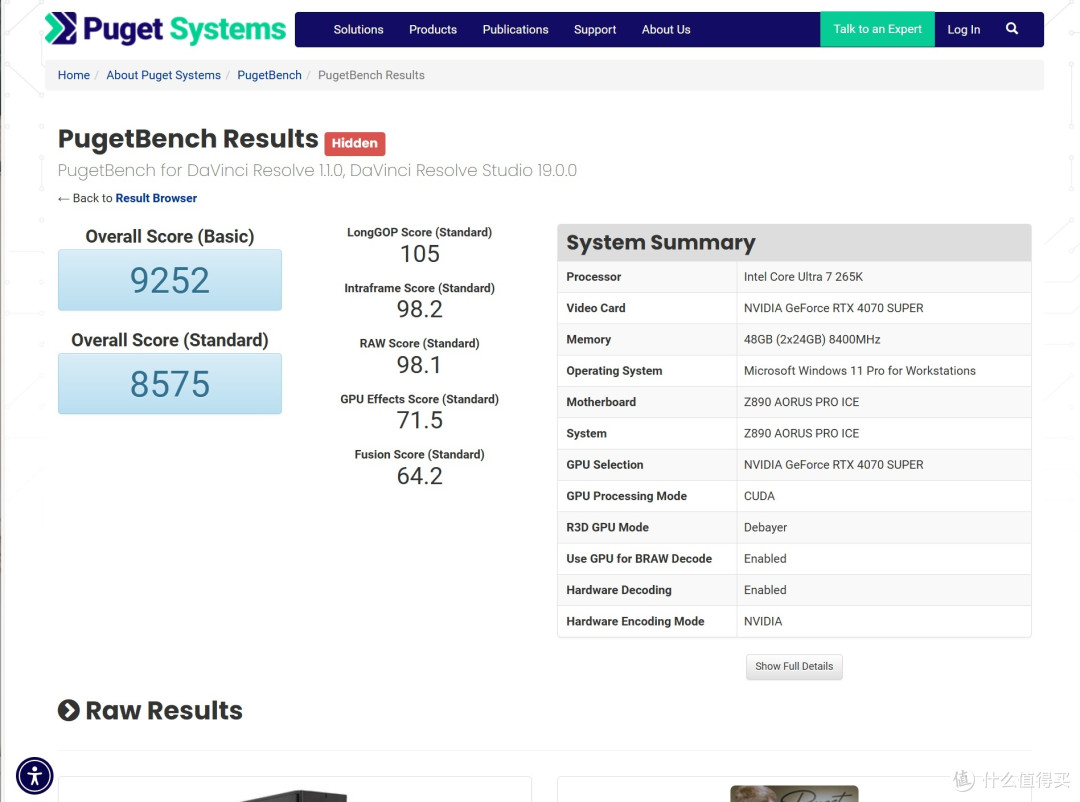Open the Solutions menu
This screenshot has width=1080, height=802.
tap(358, 30)
